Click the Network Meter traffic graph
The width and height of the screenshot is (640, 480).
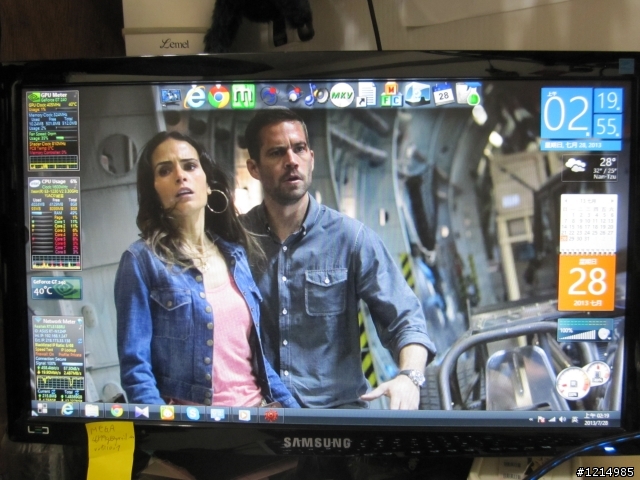tap(61, 382)
